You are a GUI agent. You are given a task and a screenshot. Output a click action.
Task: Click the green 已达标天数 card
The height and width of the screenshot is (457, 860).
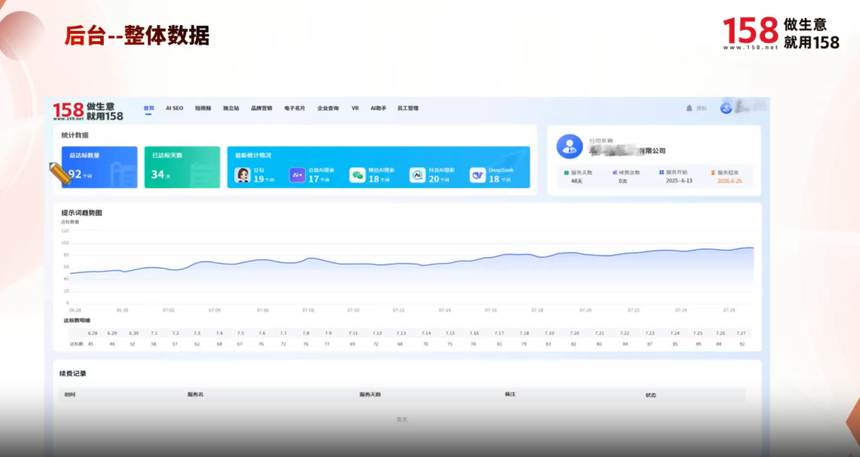click(182, 167)
